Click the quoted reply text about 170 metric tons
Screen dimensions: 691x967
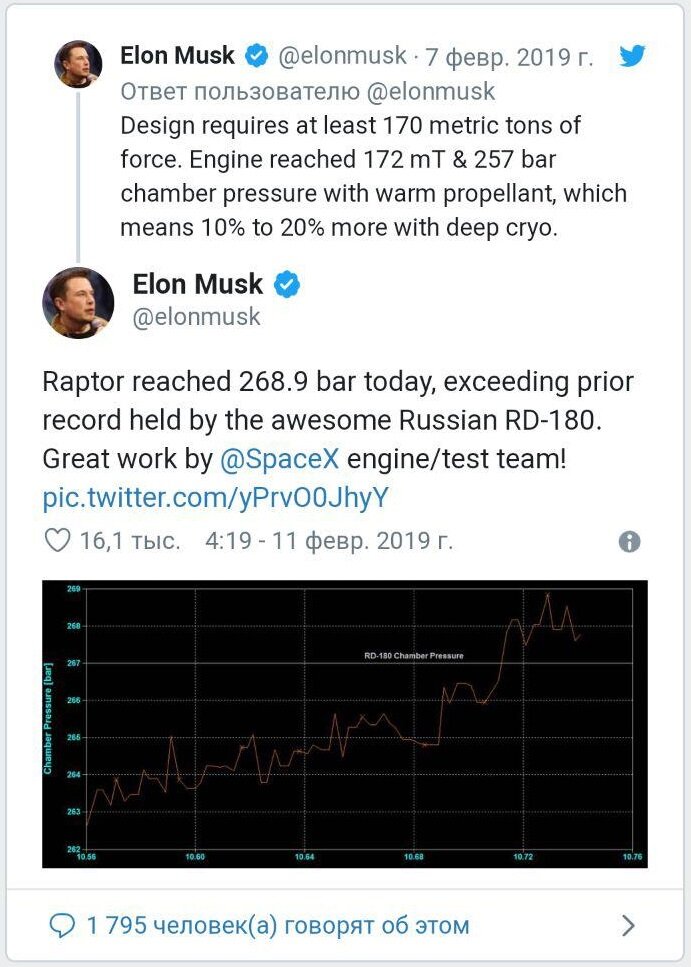click(372, 176)
